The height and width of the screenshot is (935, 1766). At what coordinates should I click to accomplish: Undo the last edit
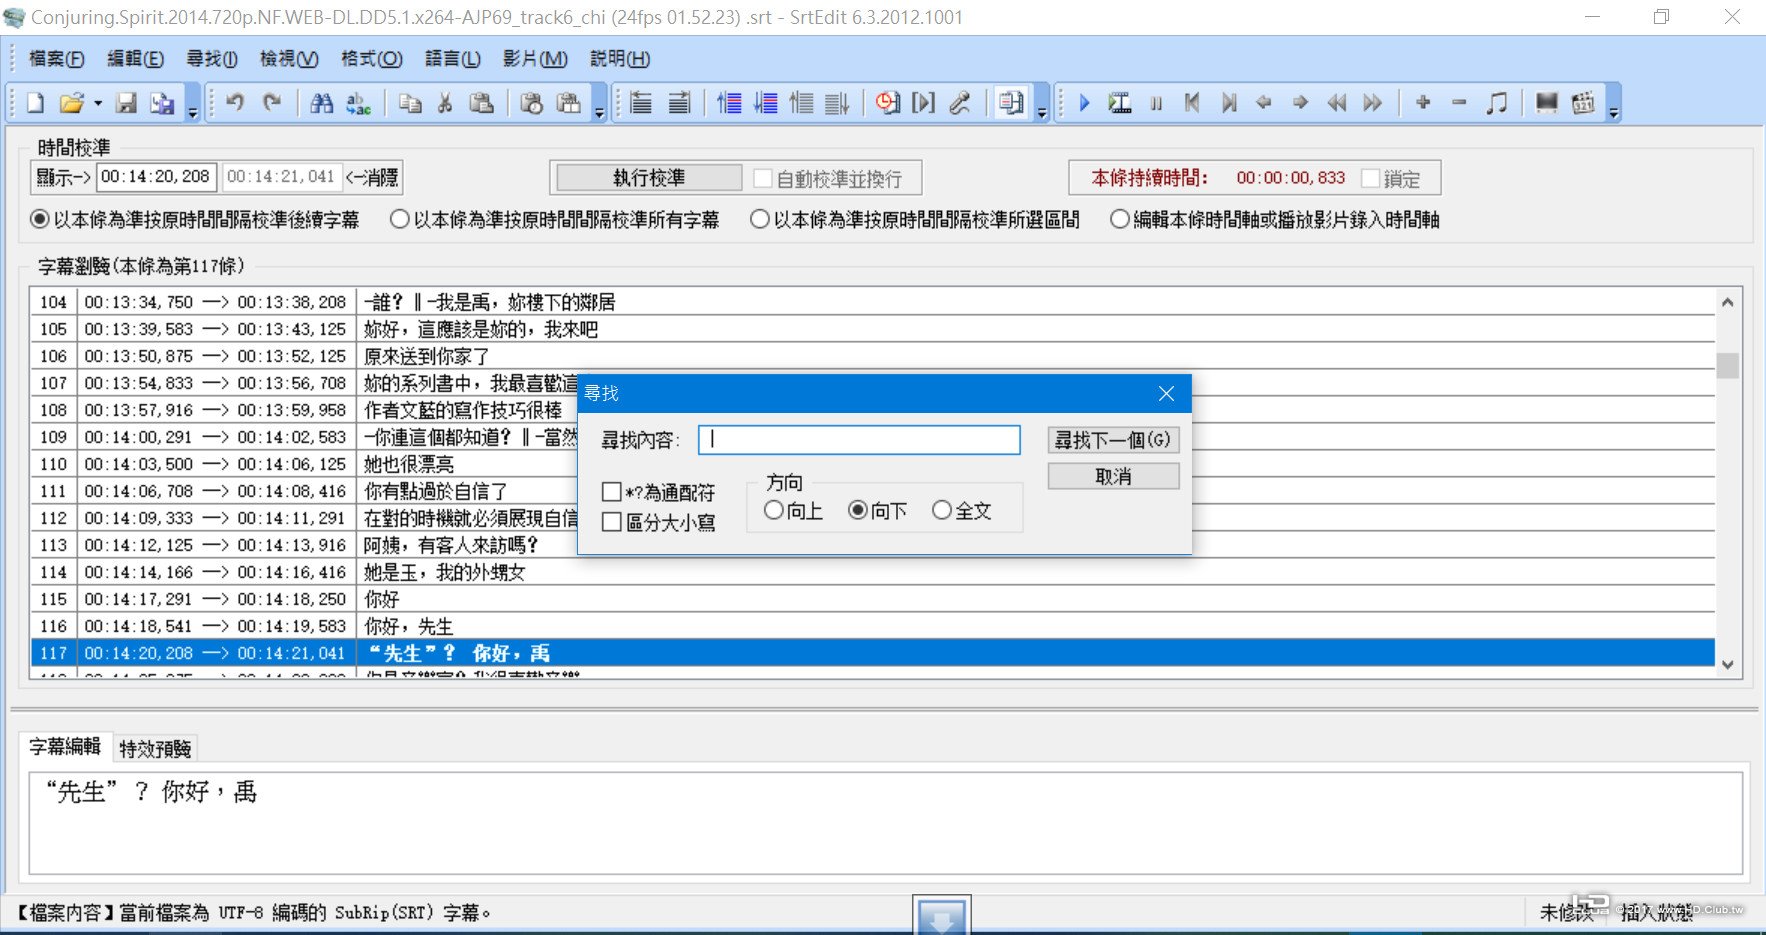pyautogui.click(x=236, y=103)
